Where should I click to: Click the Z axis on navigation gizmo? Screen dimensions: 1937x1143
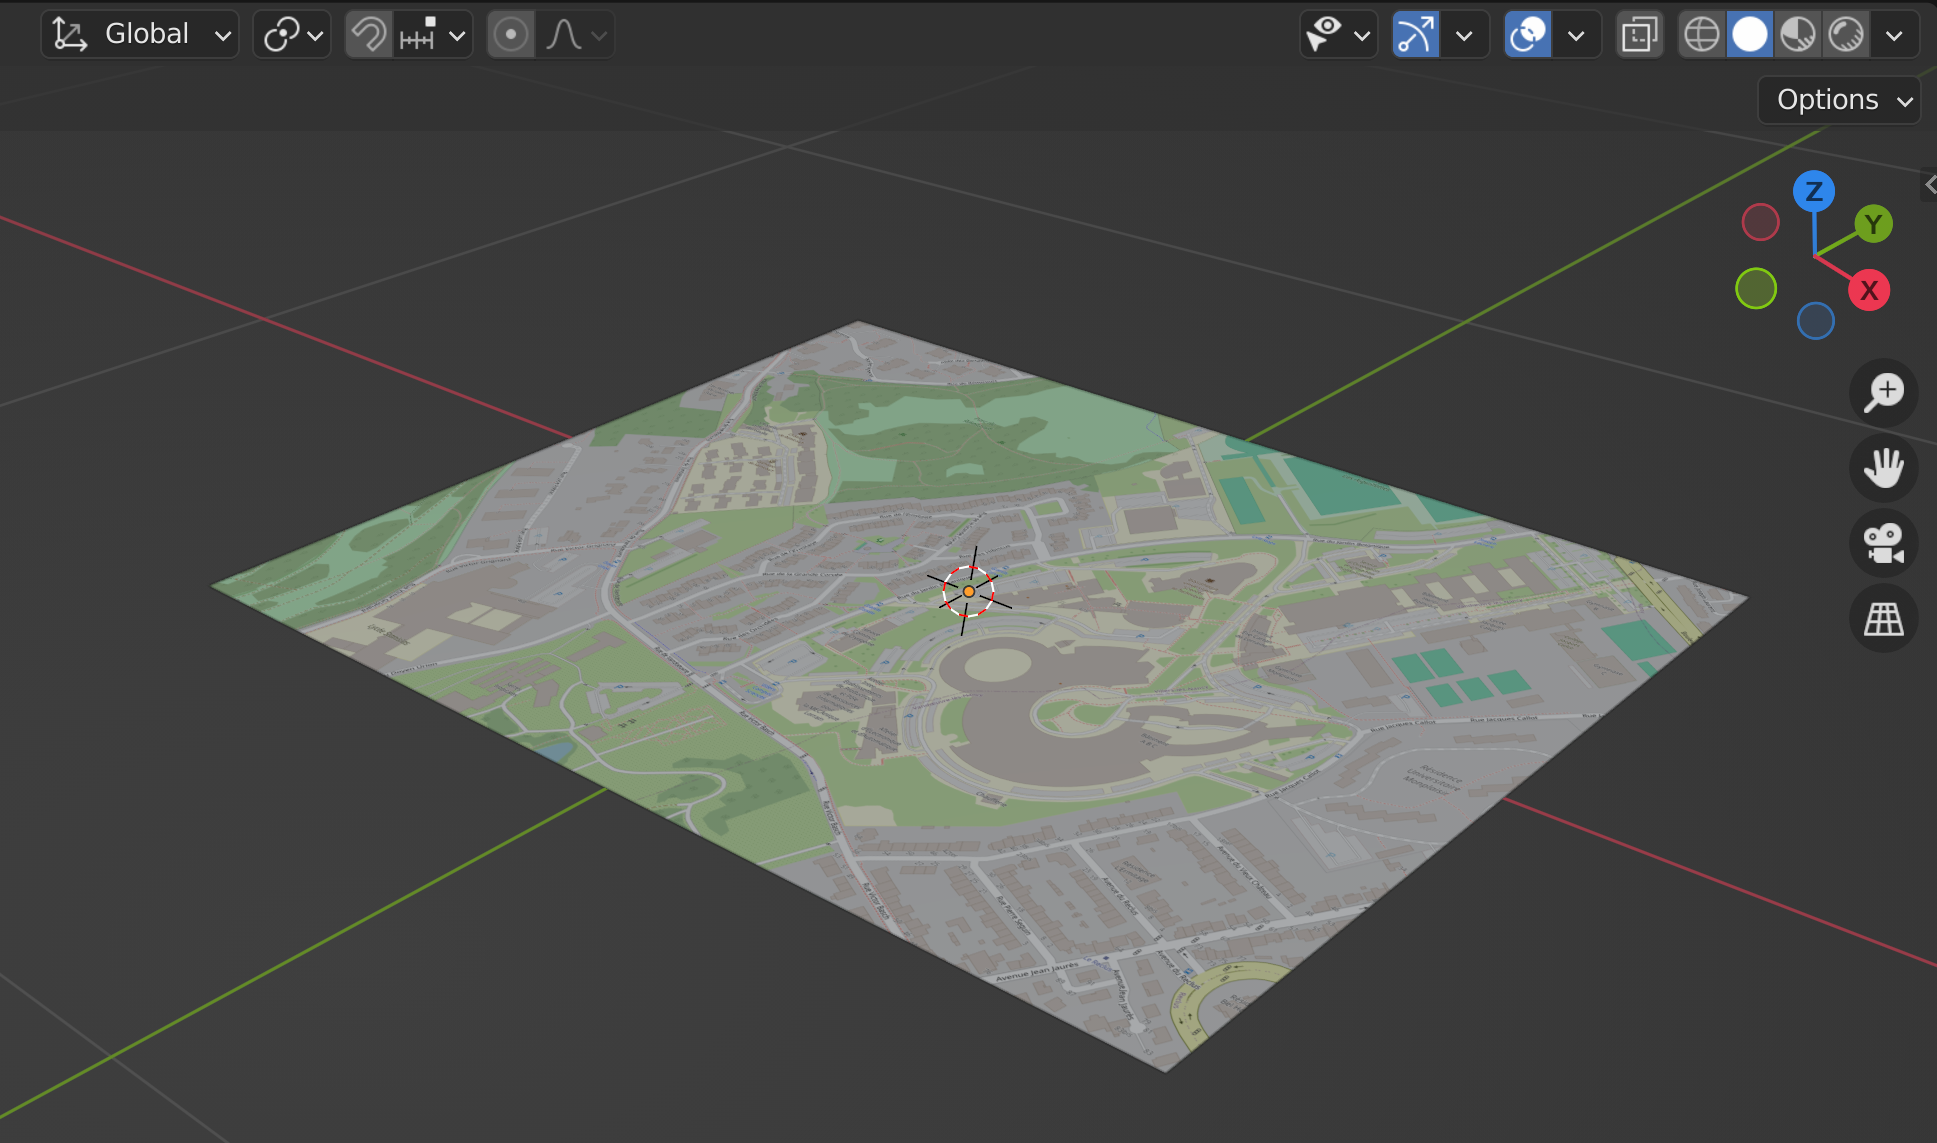[1814, 191]
